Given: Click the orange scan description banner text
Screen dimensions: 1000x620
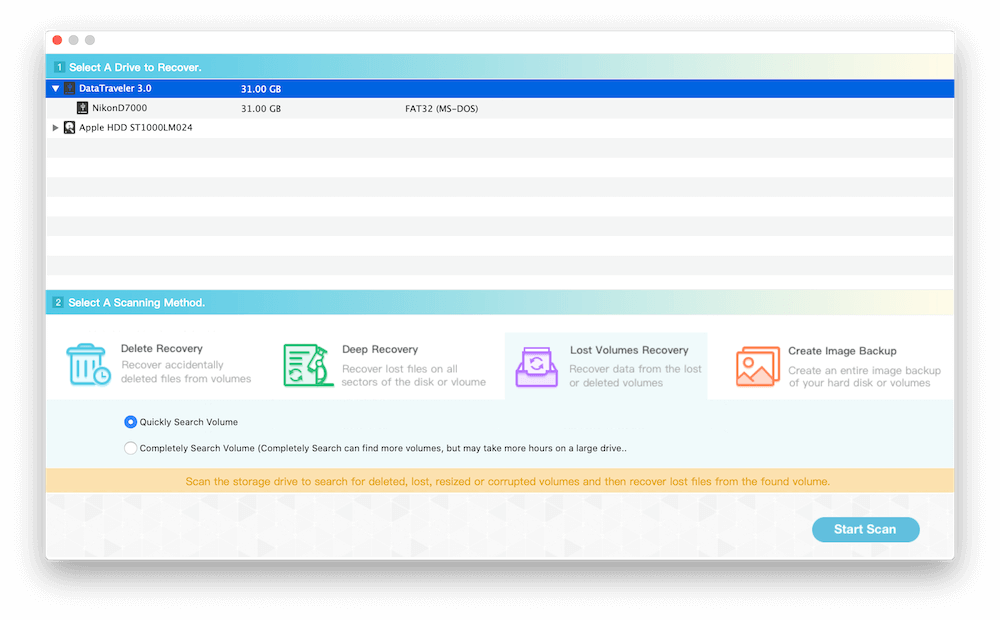Looking at the screenshot, I should coord(508,482).
